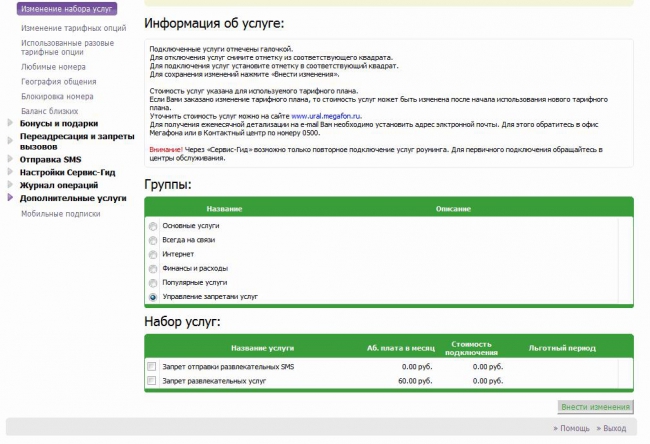Click "Название услуги" column header
The width and height of the screenshot is (650, 444).
(x=262, y=348)
